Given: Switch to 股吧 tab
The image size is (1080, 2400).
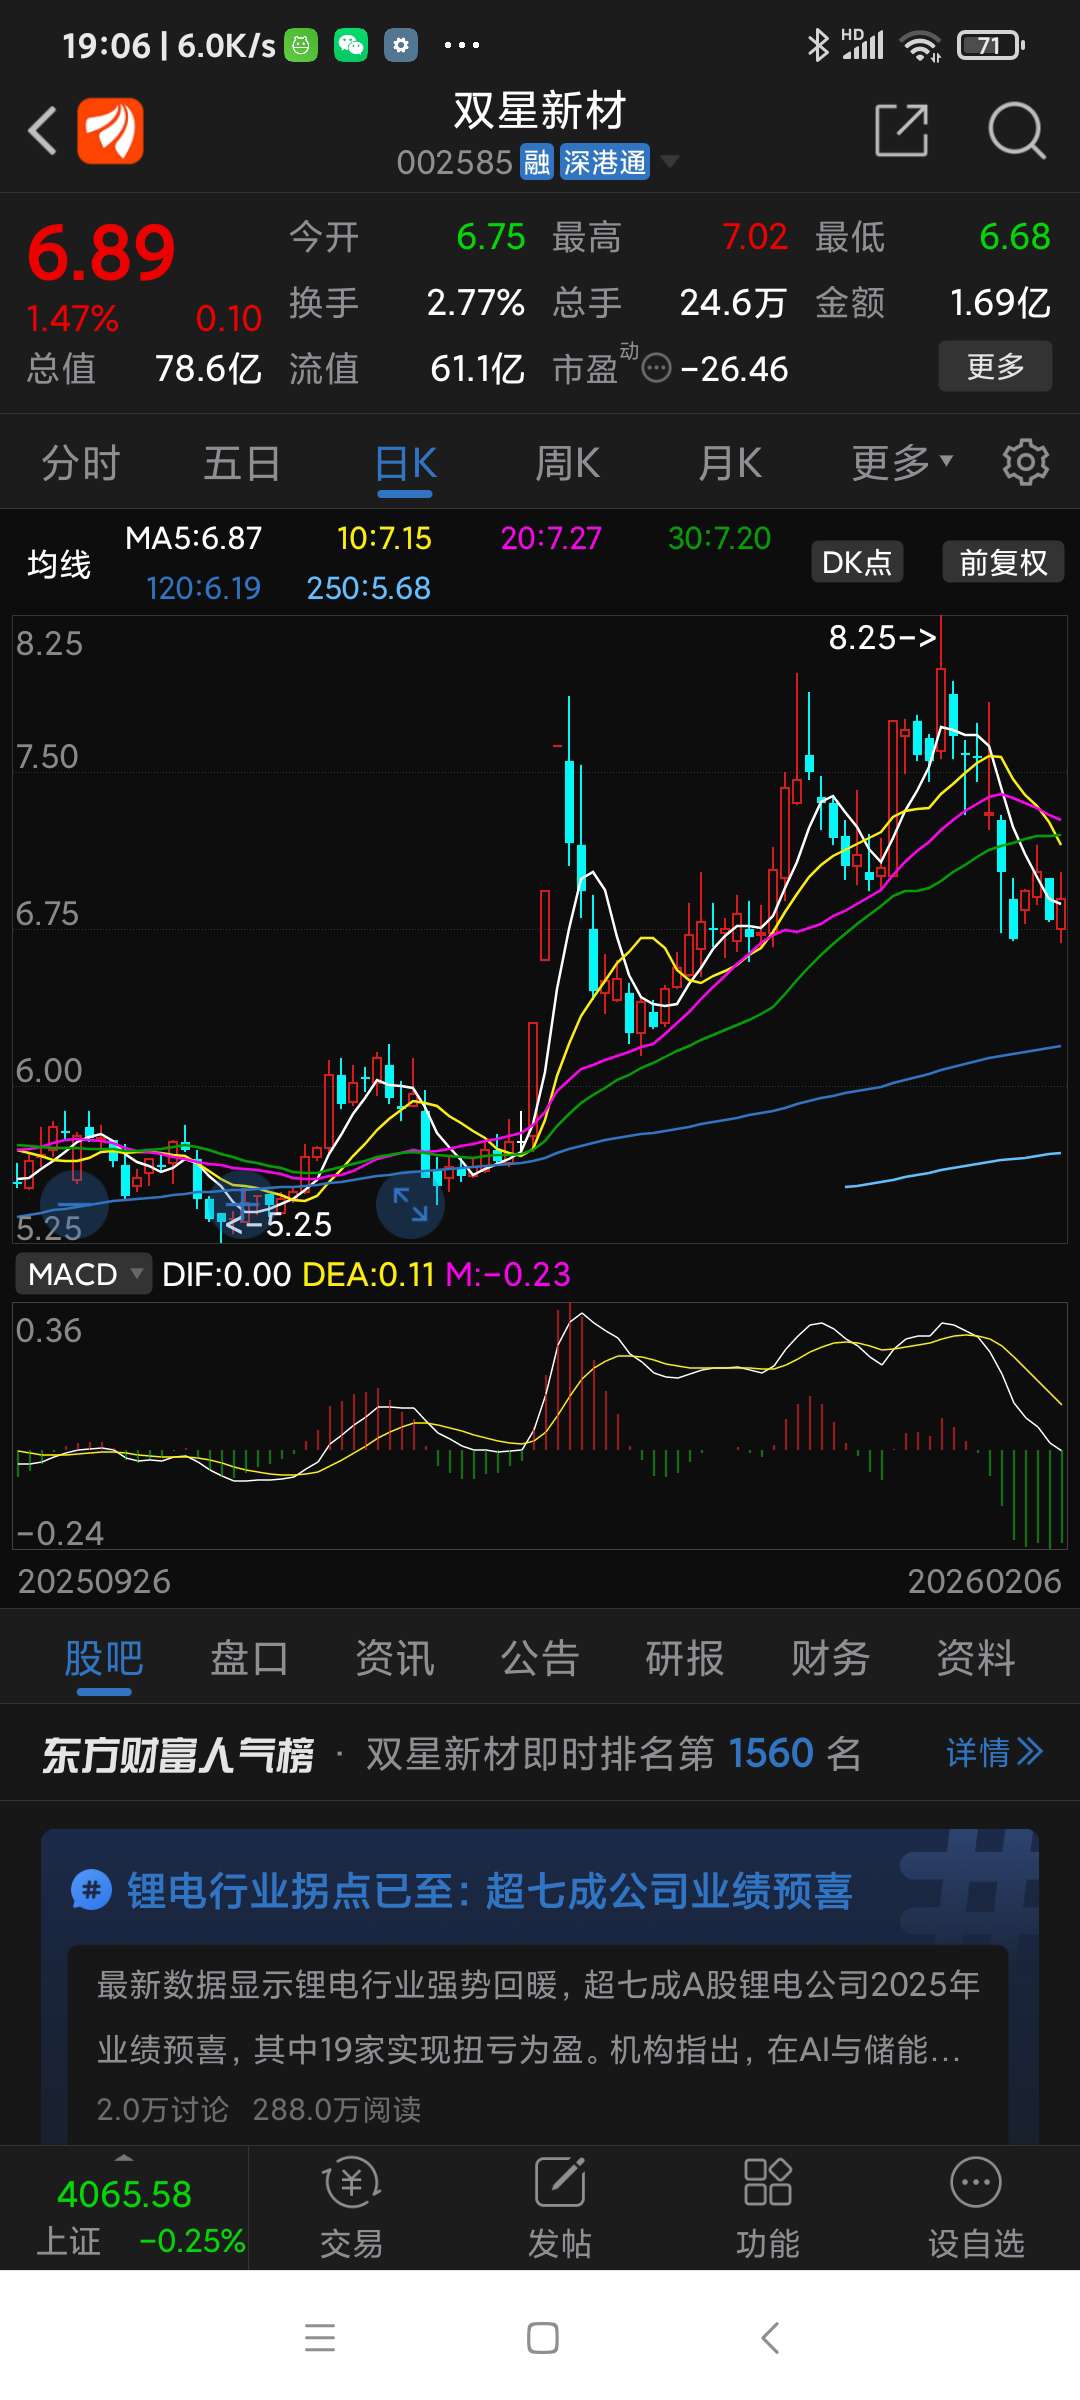Looking at the screenshot, I should click(x=104, y=1658).
